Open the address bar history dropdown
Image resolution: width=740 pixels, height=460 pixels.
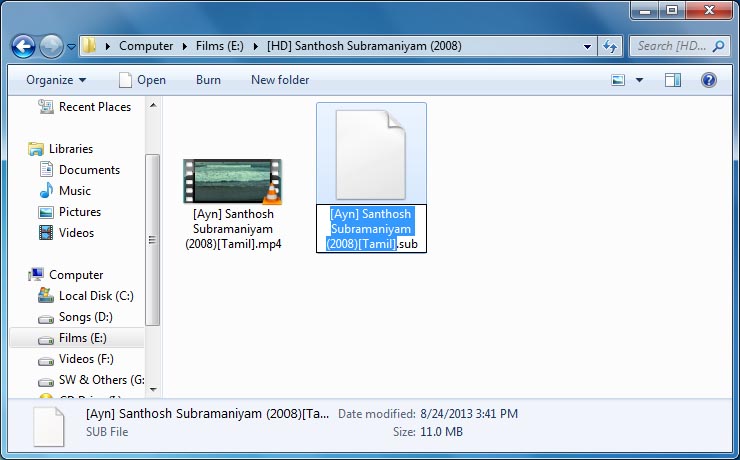point(587,46)
